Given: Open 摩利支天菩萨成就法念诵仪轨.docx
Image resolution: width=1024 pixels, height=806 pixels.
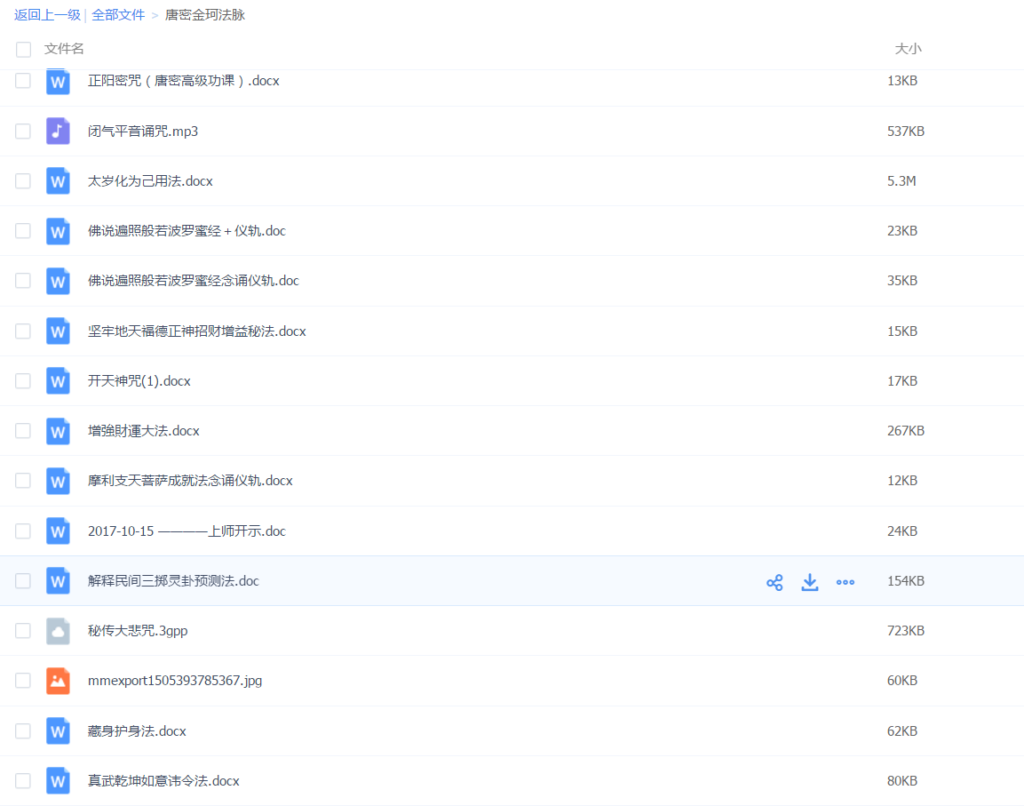Looking at the screenshot, I should coord(190,481).
